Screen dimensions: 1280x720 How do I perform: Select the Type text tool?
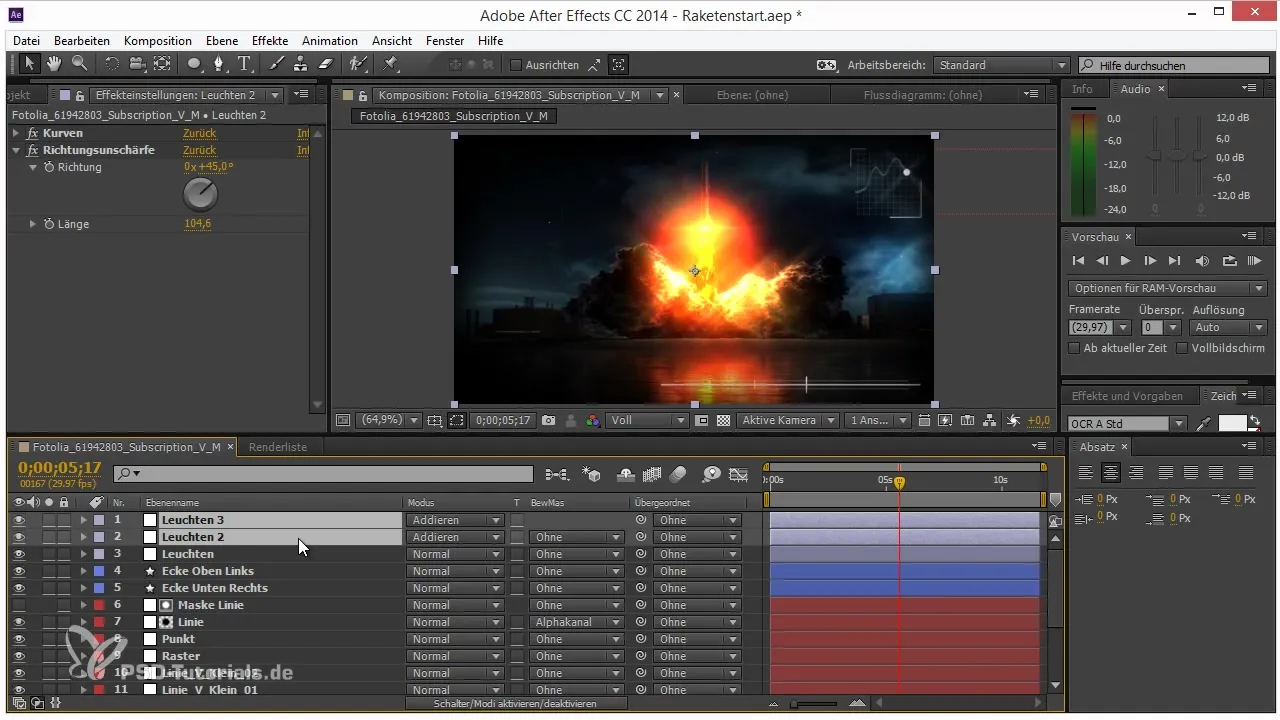244,64
